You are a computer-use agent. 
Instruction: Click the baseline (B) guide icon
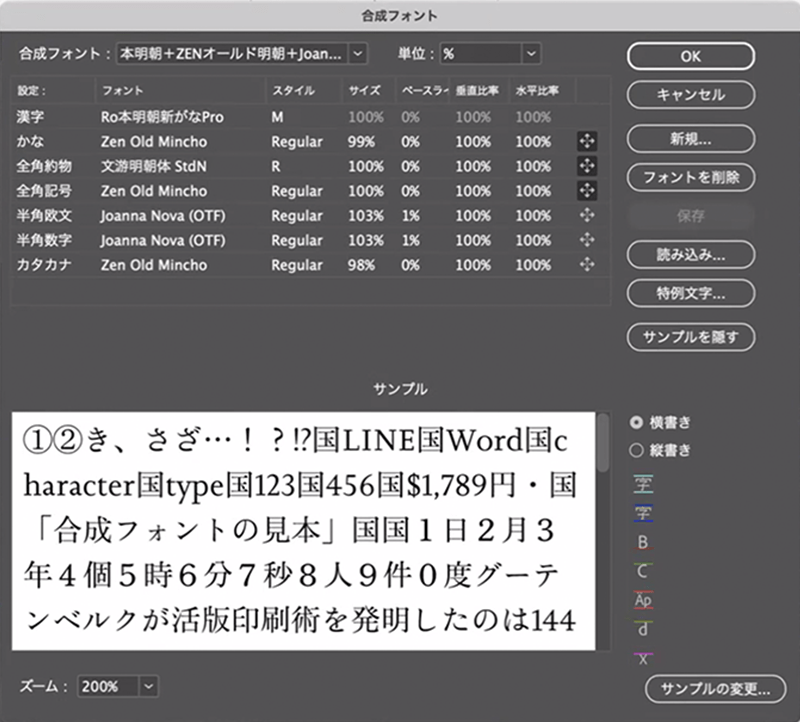coord(643,541)
